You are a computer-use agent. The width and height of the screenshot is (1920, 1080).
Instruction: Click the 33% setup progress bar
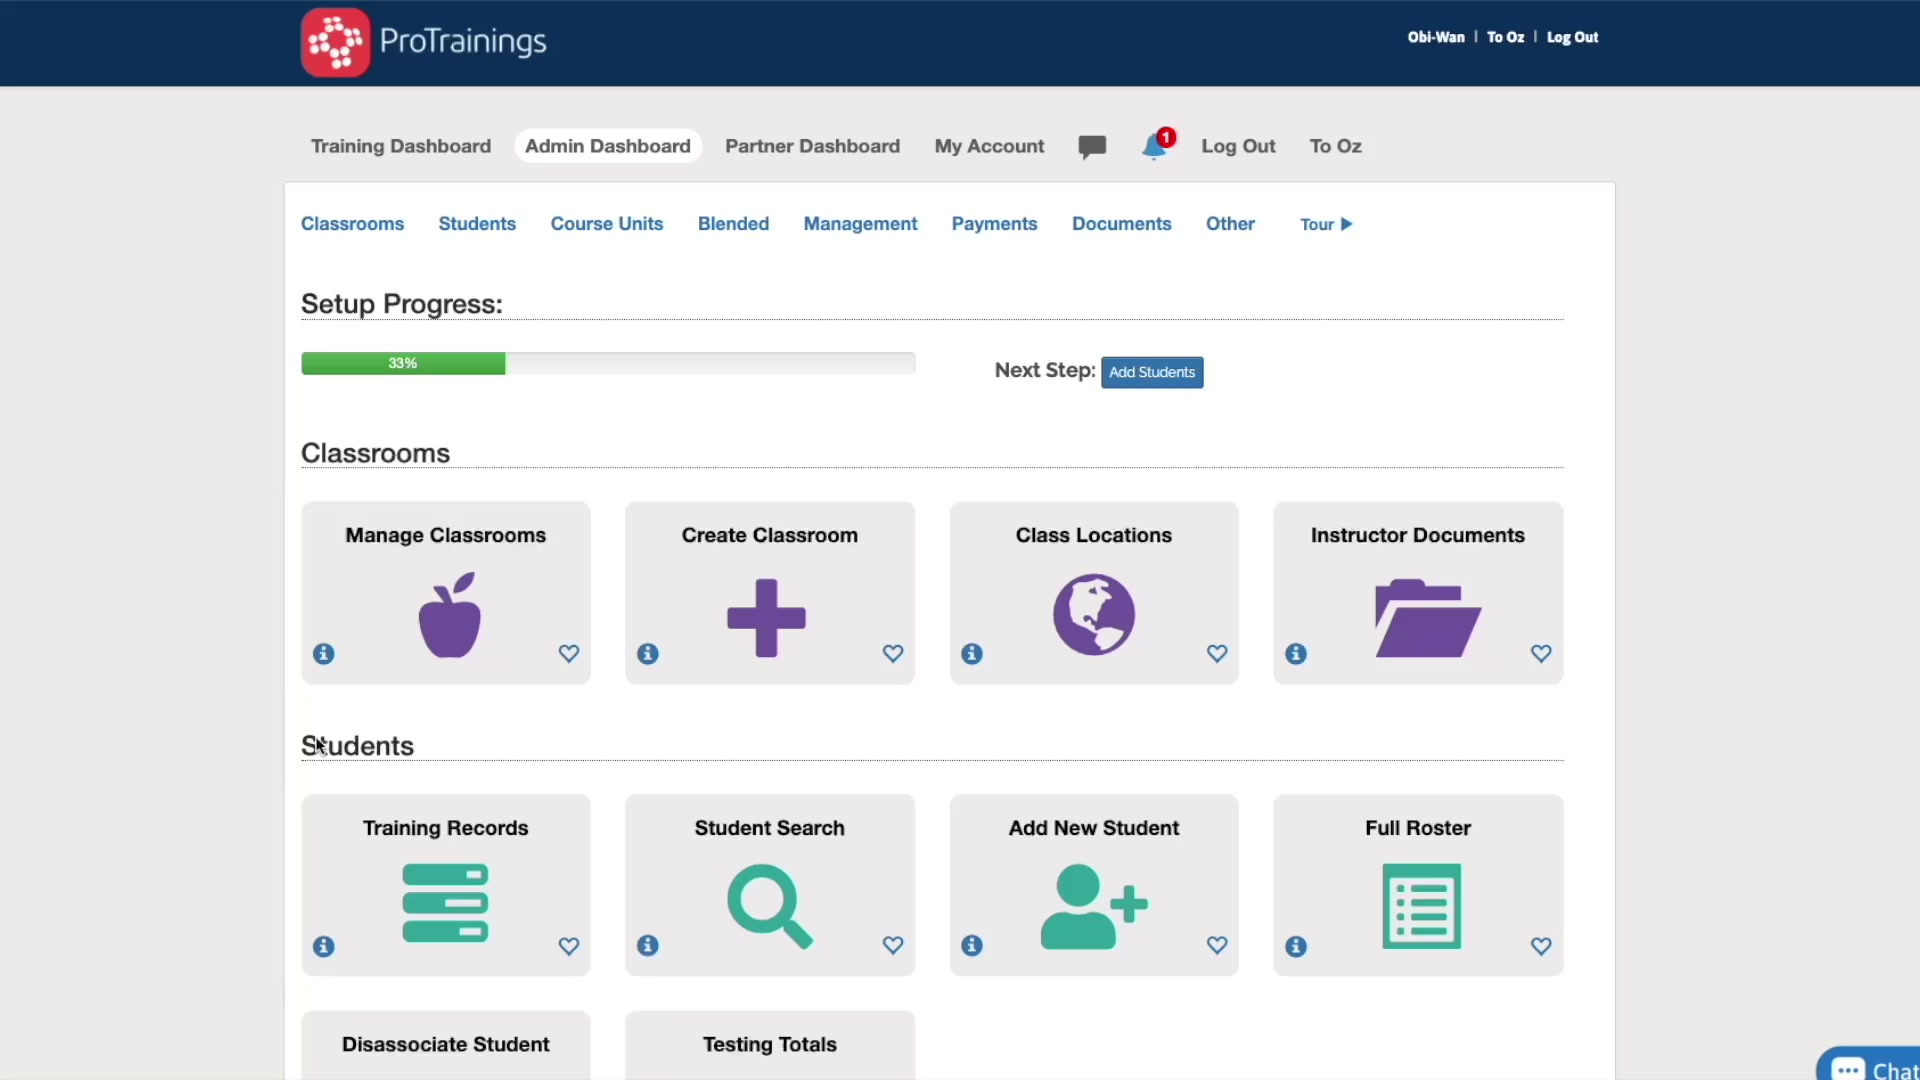(x=608, y=363)
